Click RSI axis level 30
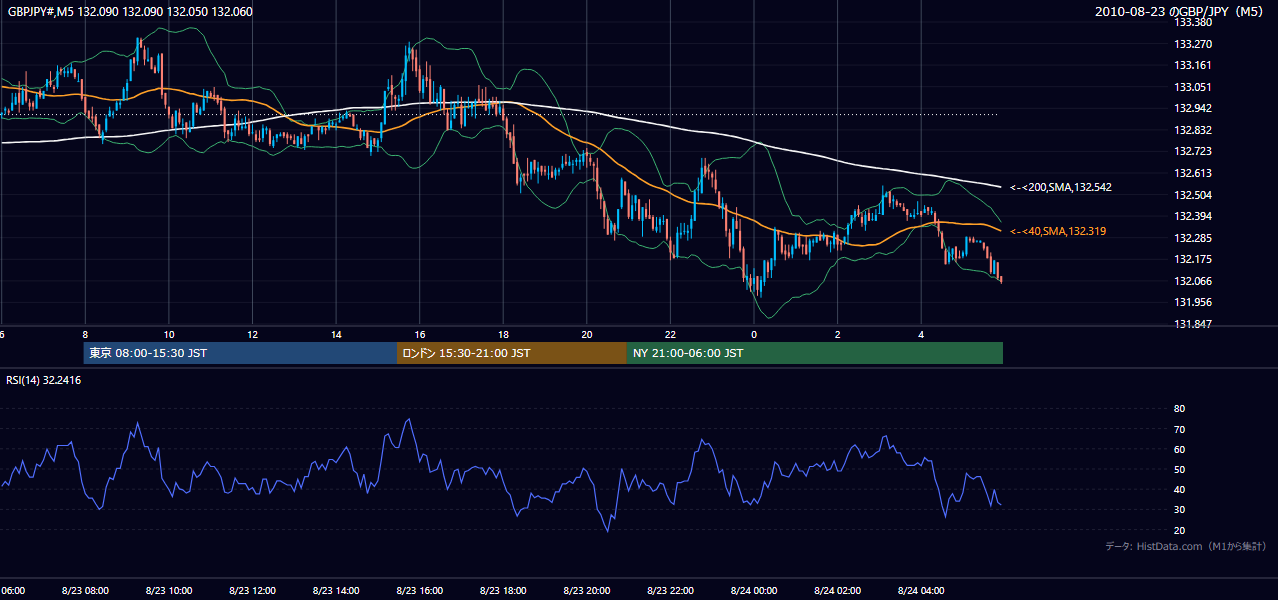This screenshot has height=600, width=1278. point(1179,510)
